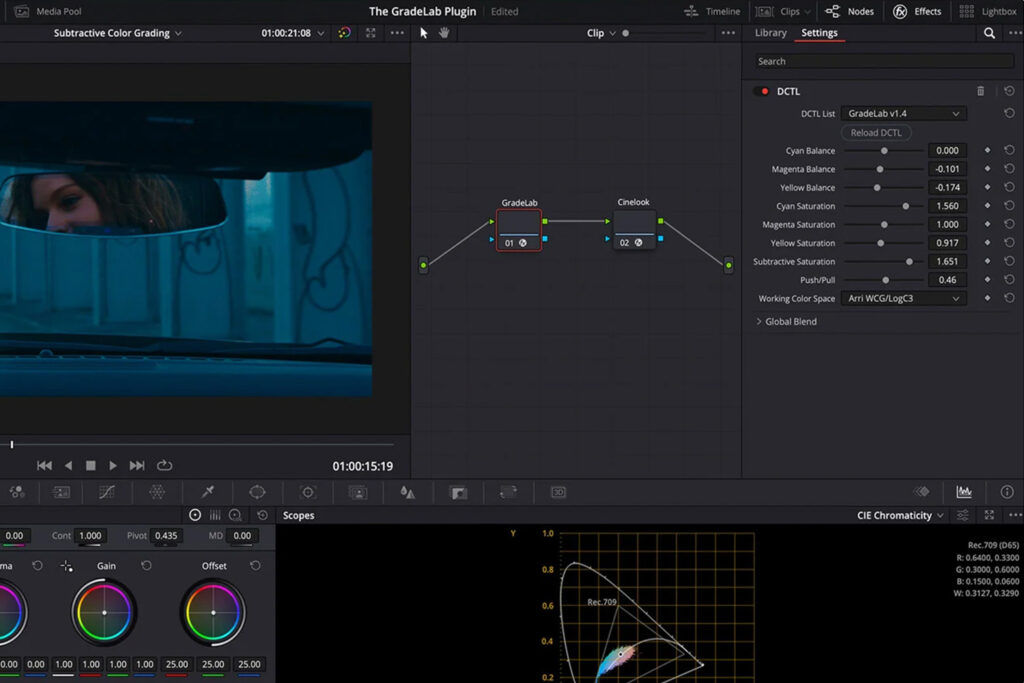Select the Cinelook node 02

pyautogui.click(x=634, y=230)
